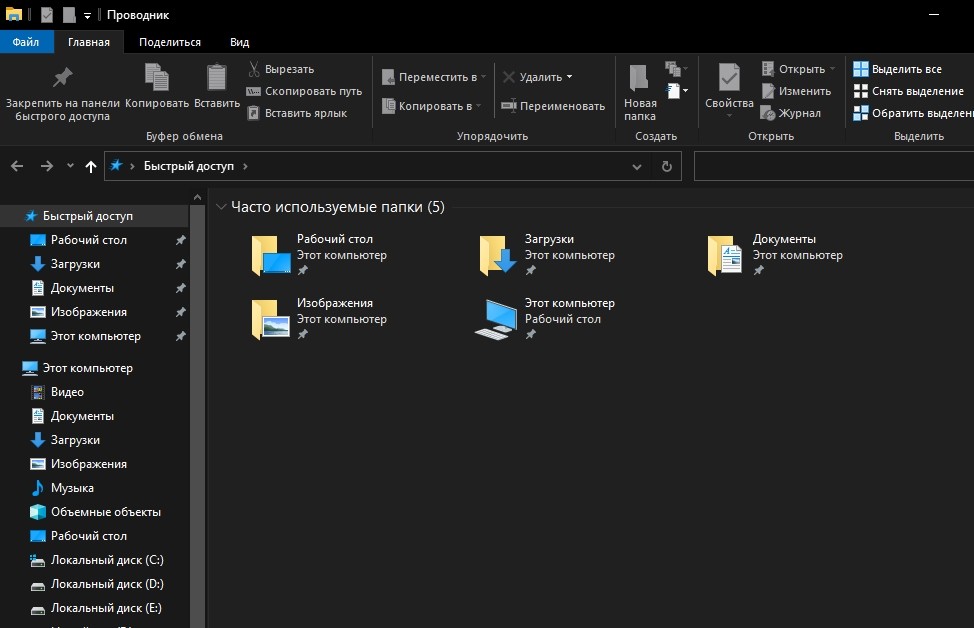Open Properties via the checkmark icon
974x628 pixels.
(x=729, y=78)
